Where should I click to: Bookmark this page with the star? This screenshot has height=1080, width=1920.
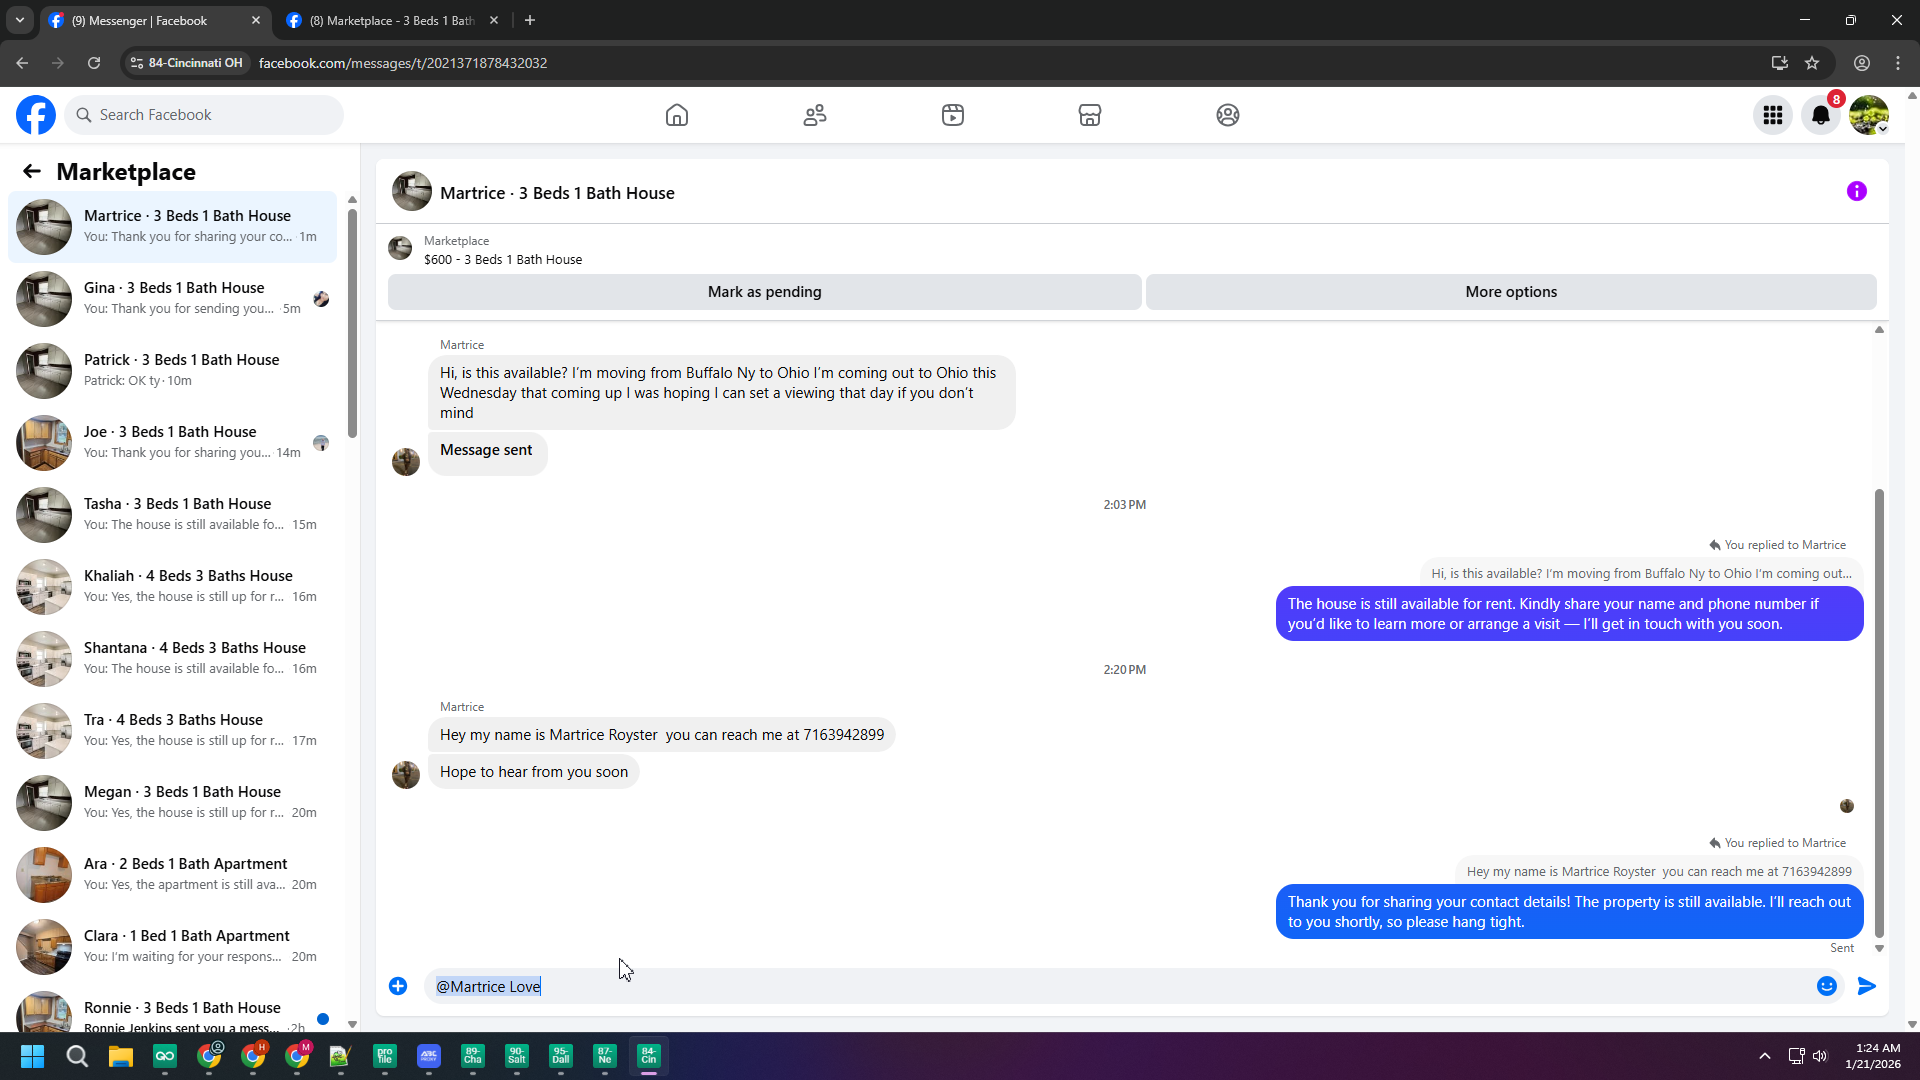1812,63
